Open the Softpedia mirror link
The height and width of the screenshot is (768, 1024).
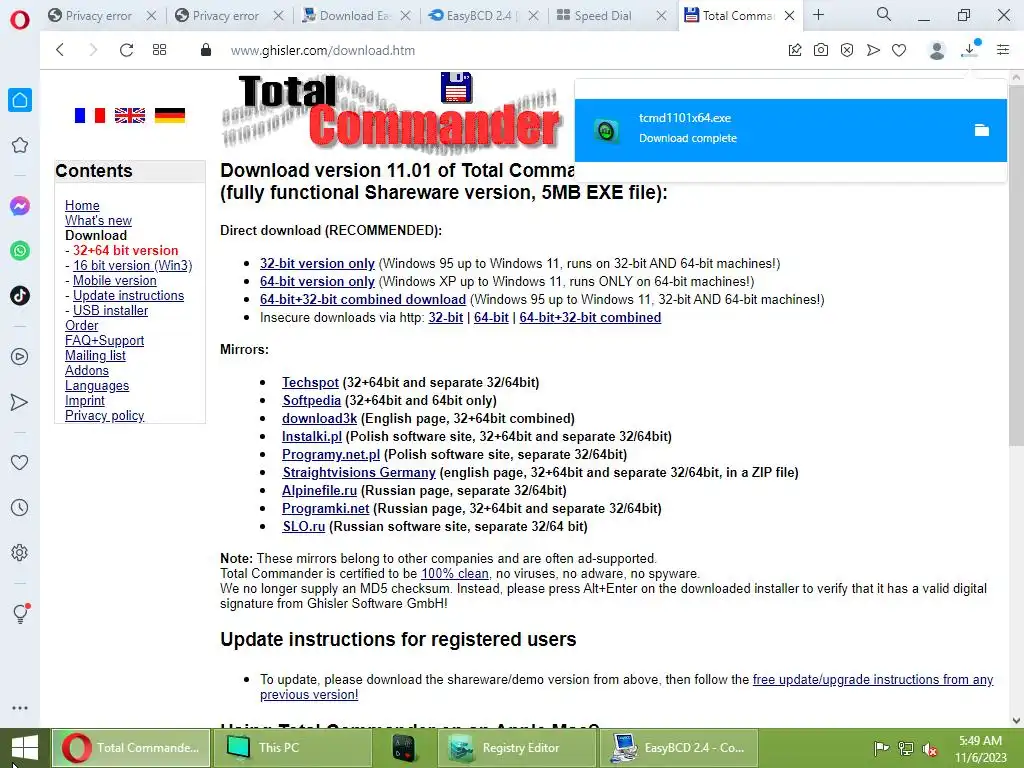pos(312,400)
